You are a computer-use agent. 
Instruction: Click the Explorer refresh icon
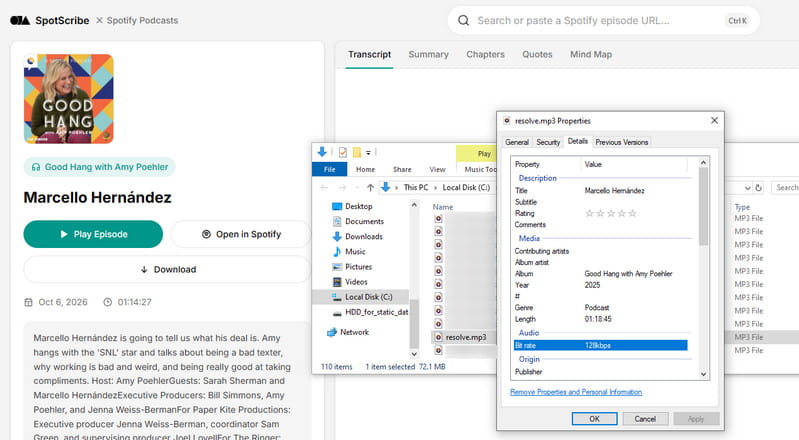point(758,188)
